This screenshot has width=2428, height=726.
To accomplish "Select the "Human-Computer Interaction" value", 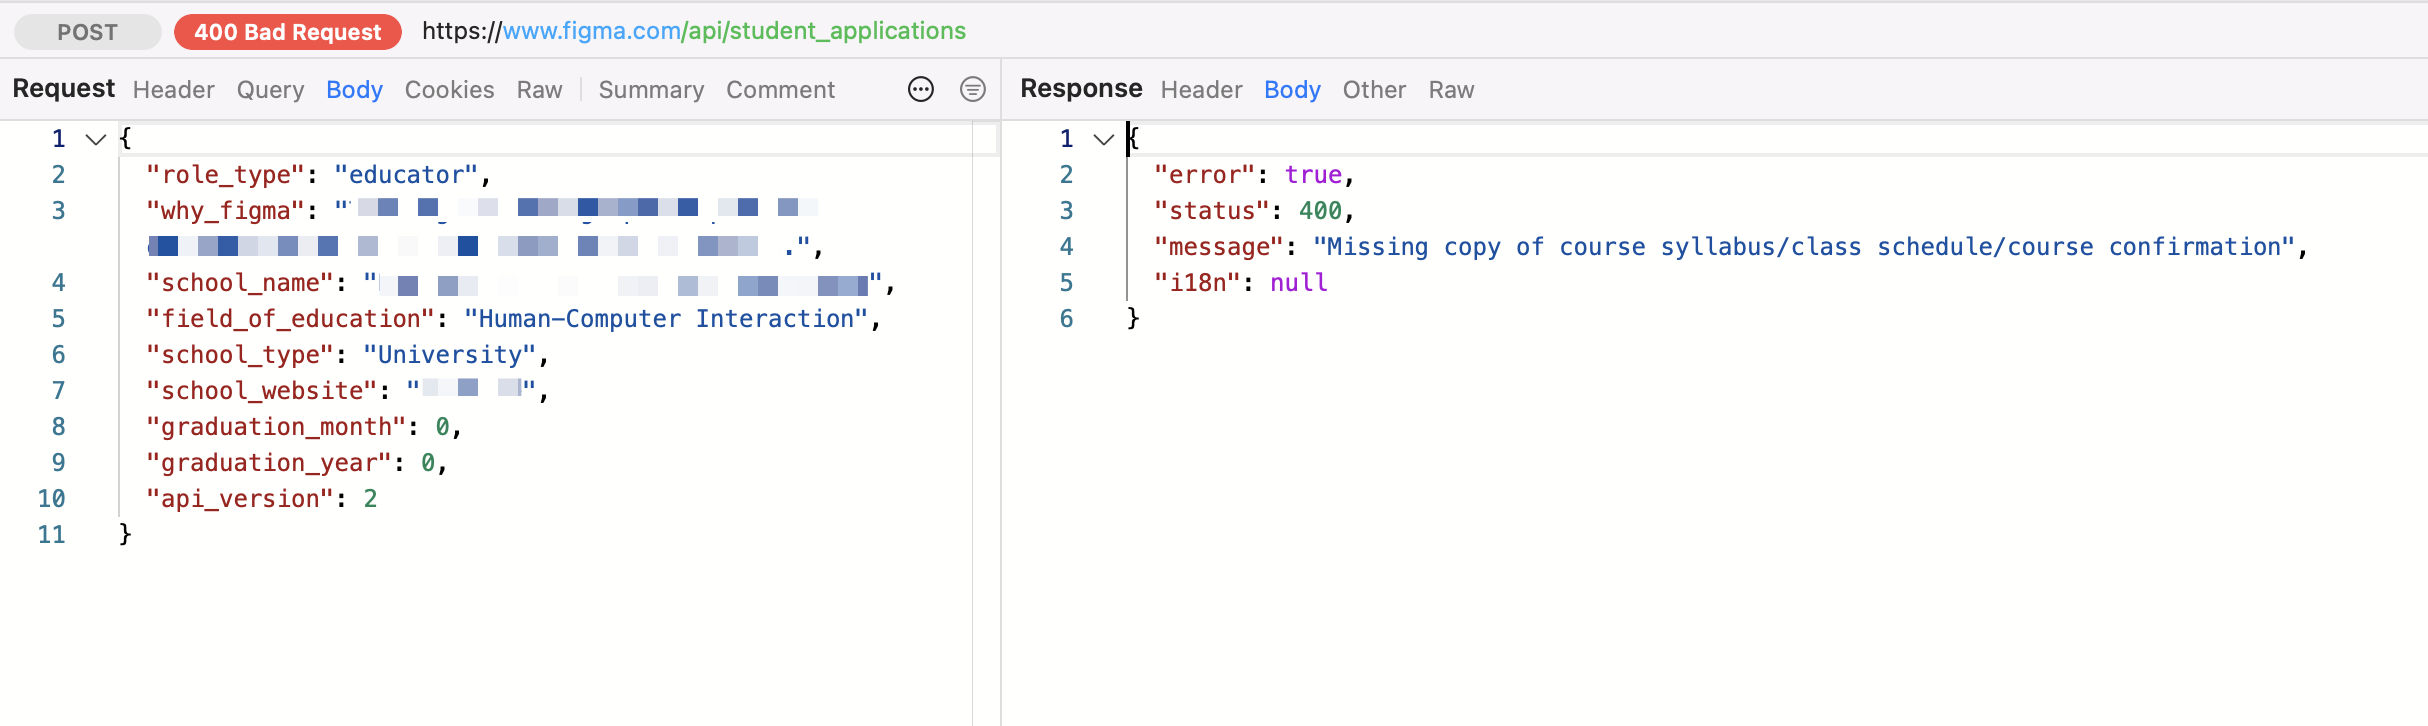I will click(666, 319).
